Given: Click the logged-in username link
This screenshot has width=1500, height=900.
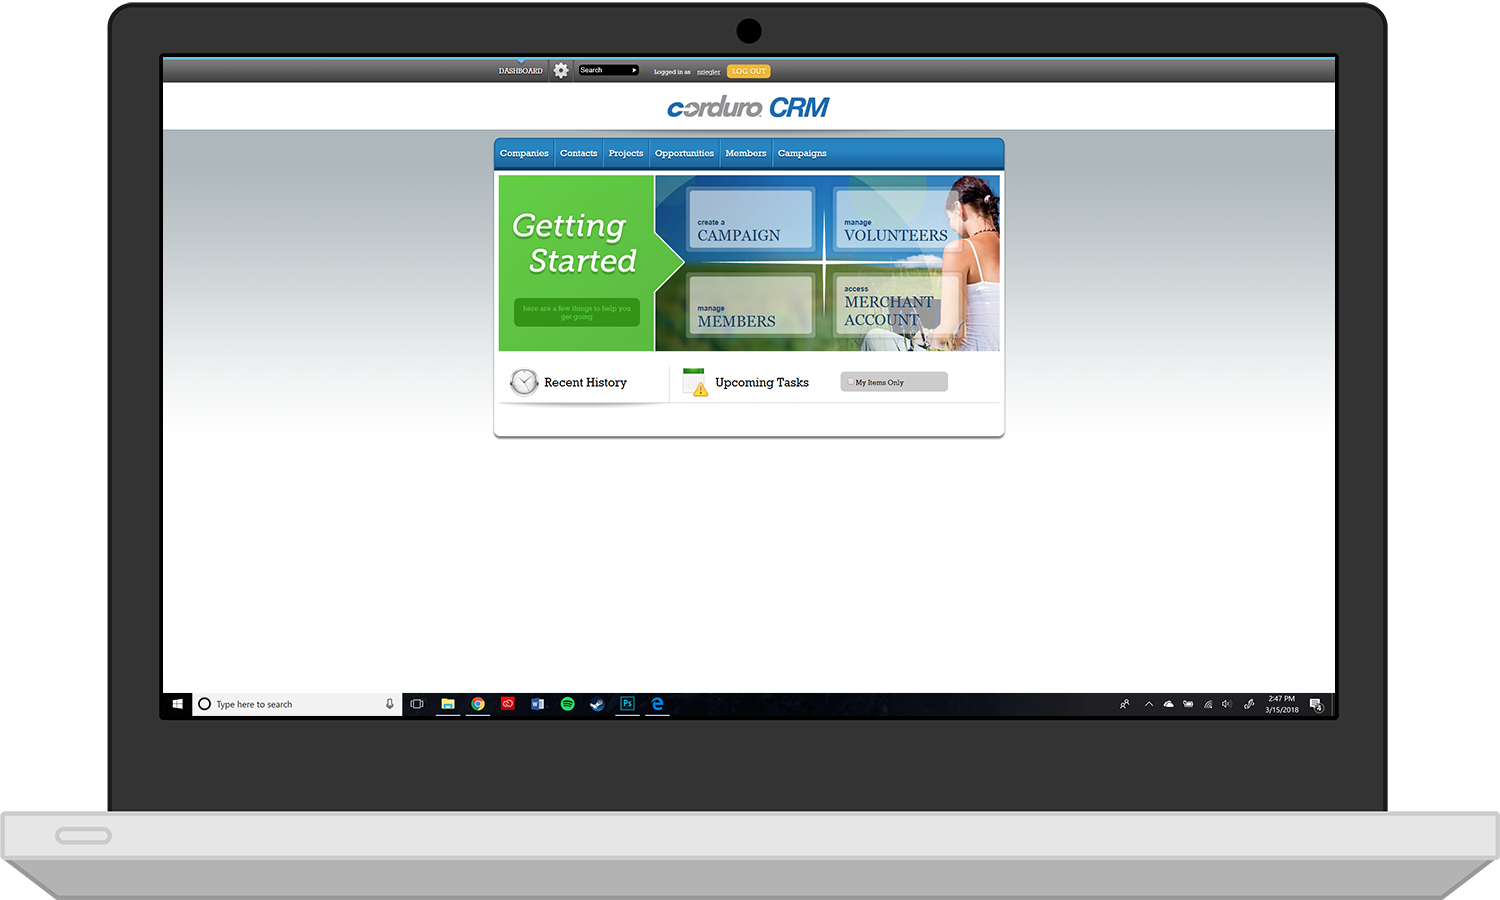Looking at the screenshot, I should click(708, 72).
